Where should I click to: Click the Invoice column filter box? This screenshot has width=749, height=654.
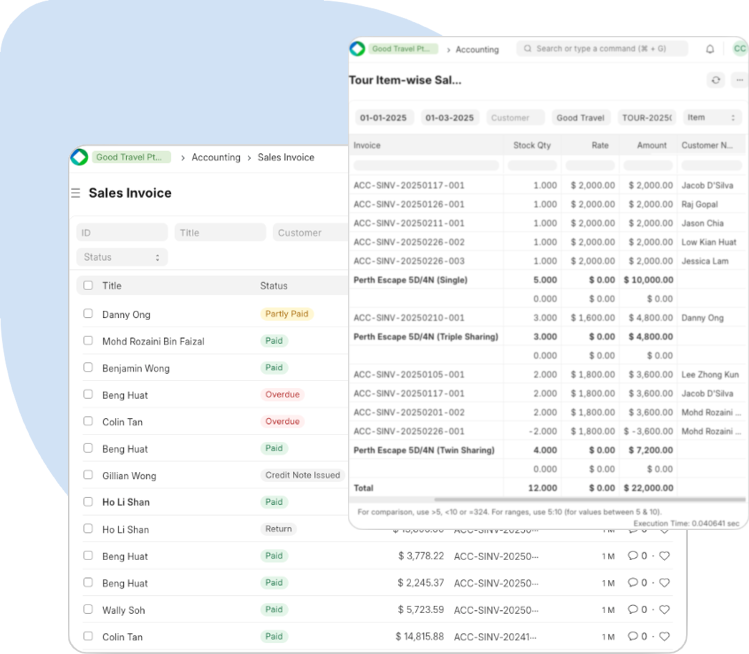tap(426, 165)
